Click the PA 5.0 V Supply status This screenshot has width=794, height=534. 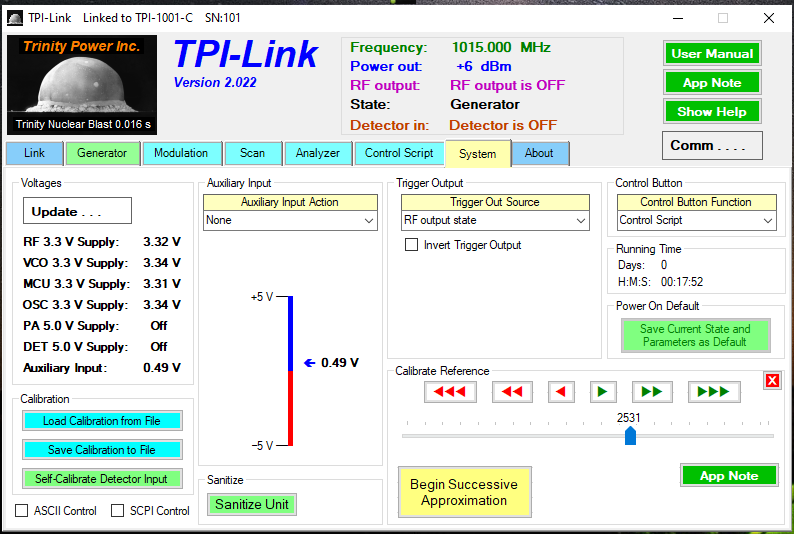tap(159, 326)
